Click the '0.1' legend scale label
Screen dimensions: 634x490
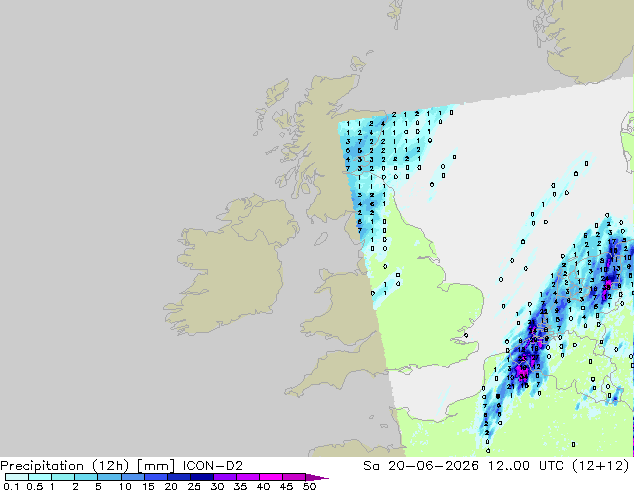11,486
